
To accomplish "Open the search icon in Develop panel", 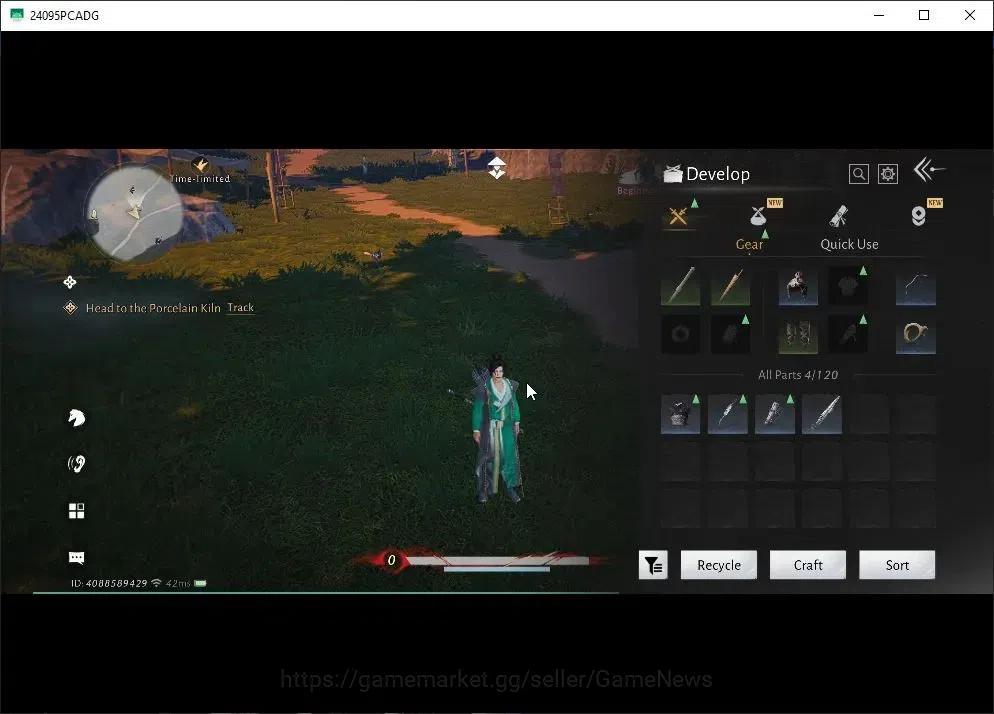I will point(858,174).
